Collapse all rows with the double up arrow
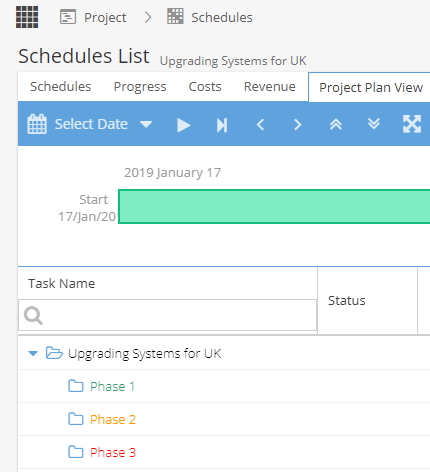 click(x=336, y=124)
